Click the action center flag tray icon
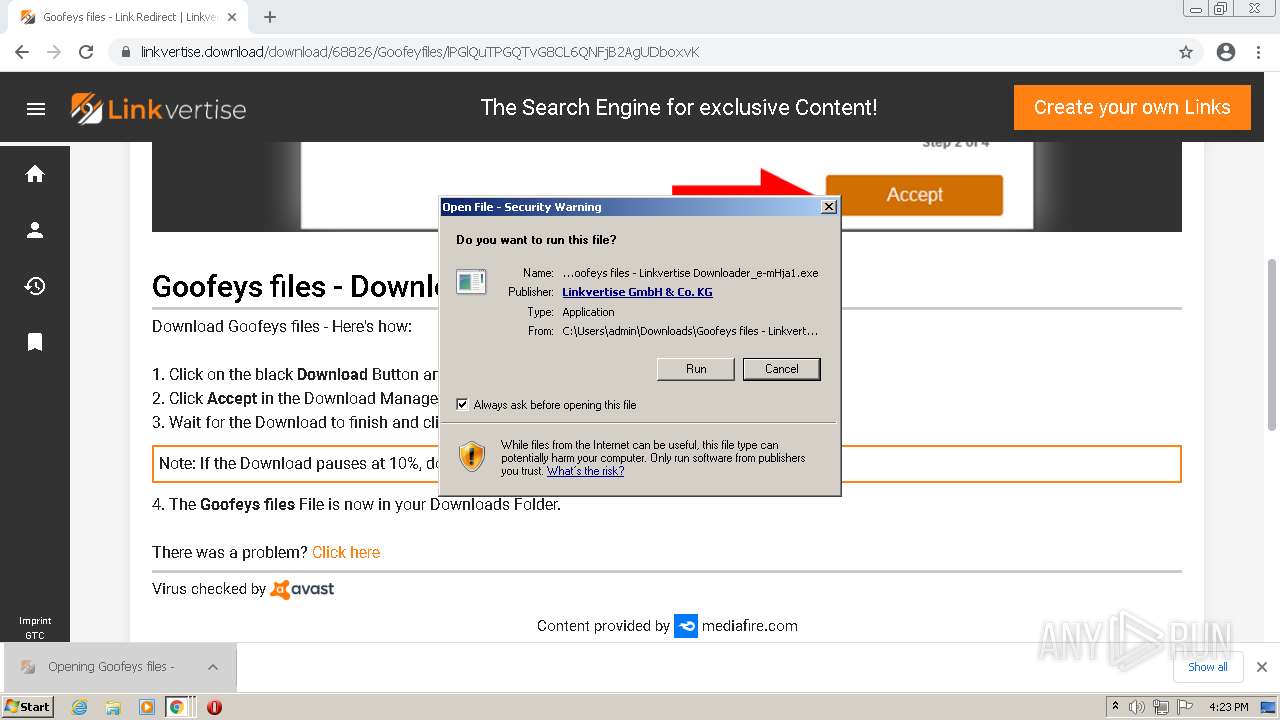Viewport: 1280px width, 720px height. [x=1185, y=707]
